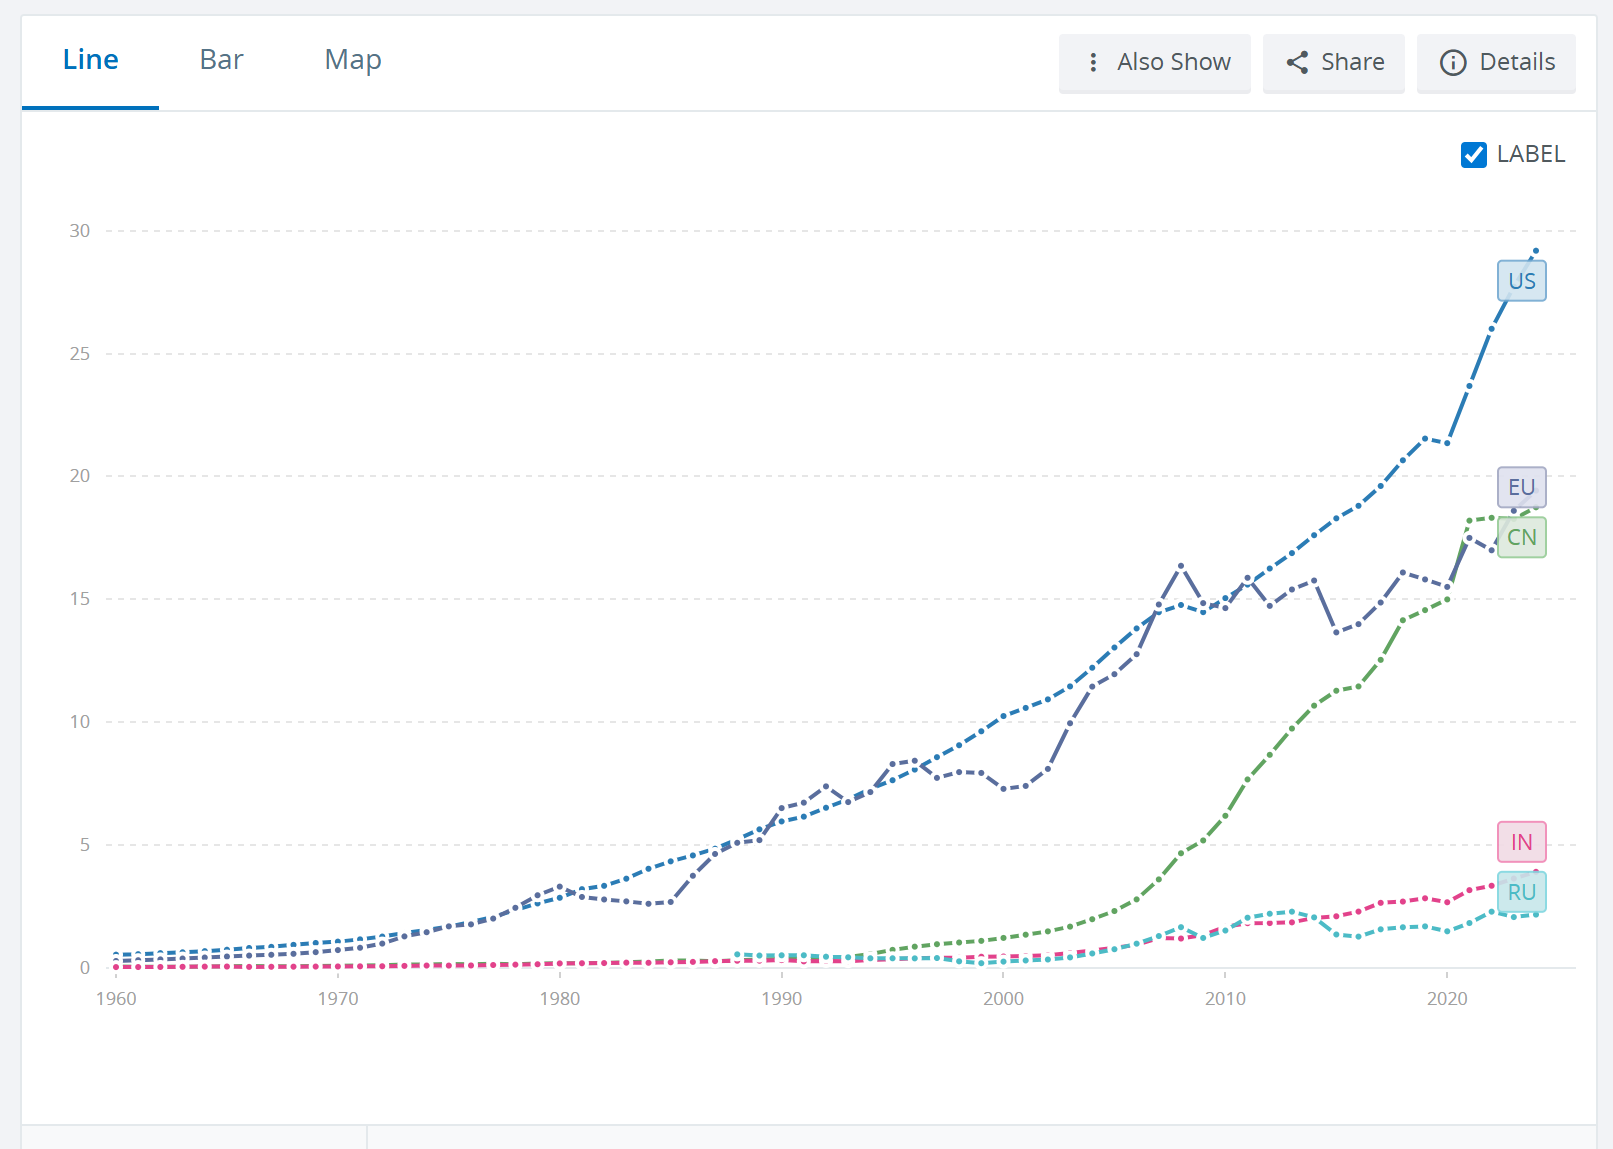
Task: Click the LABEL text beside checkbox
Action: tap(1530, 155)
